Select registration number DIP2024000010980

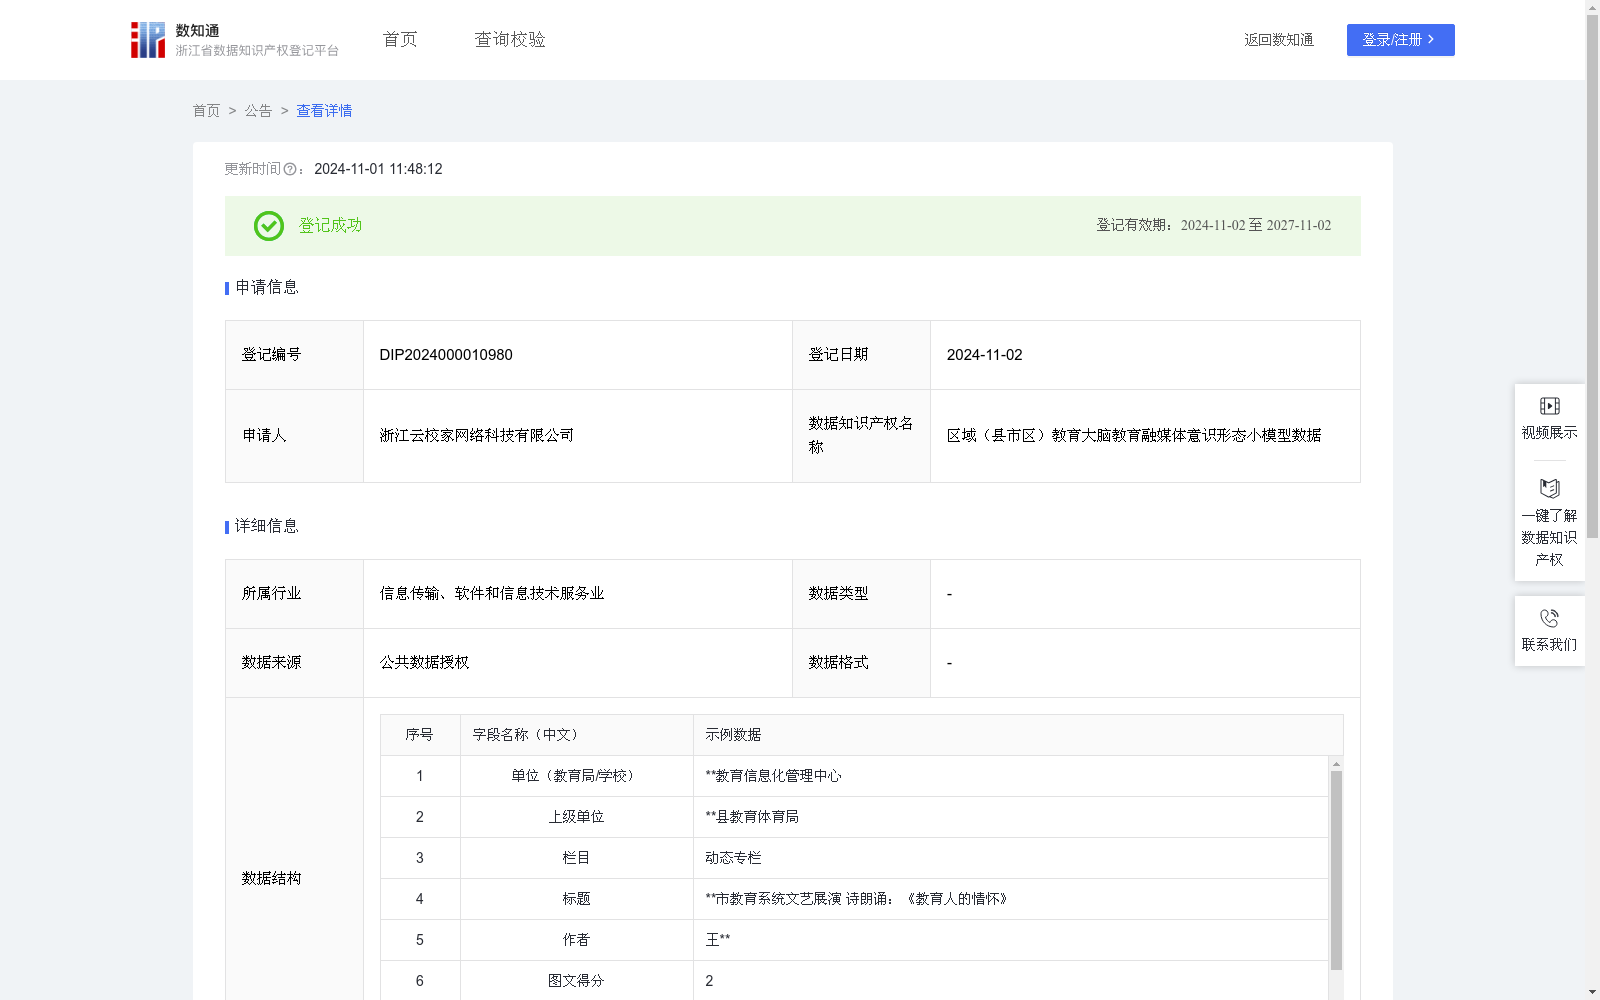[x=446, y=355]
